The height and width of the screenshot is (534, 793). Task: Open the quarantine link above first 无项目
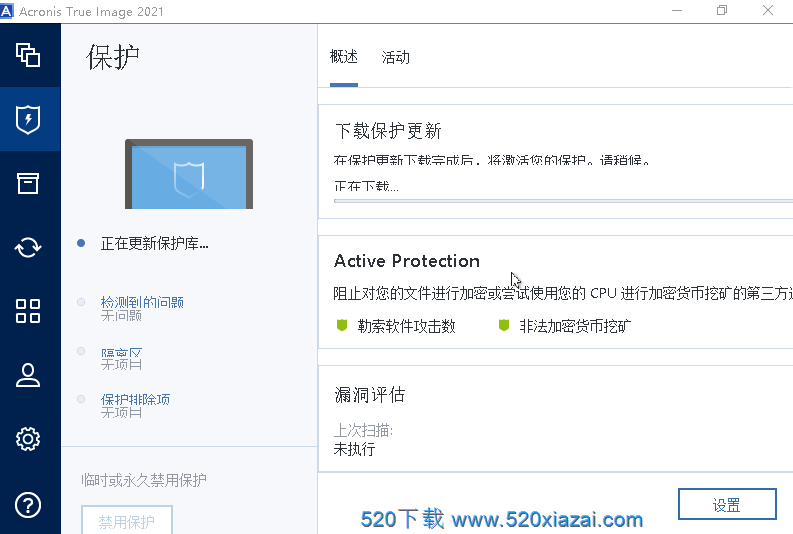(121, 352)
